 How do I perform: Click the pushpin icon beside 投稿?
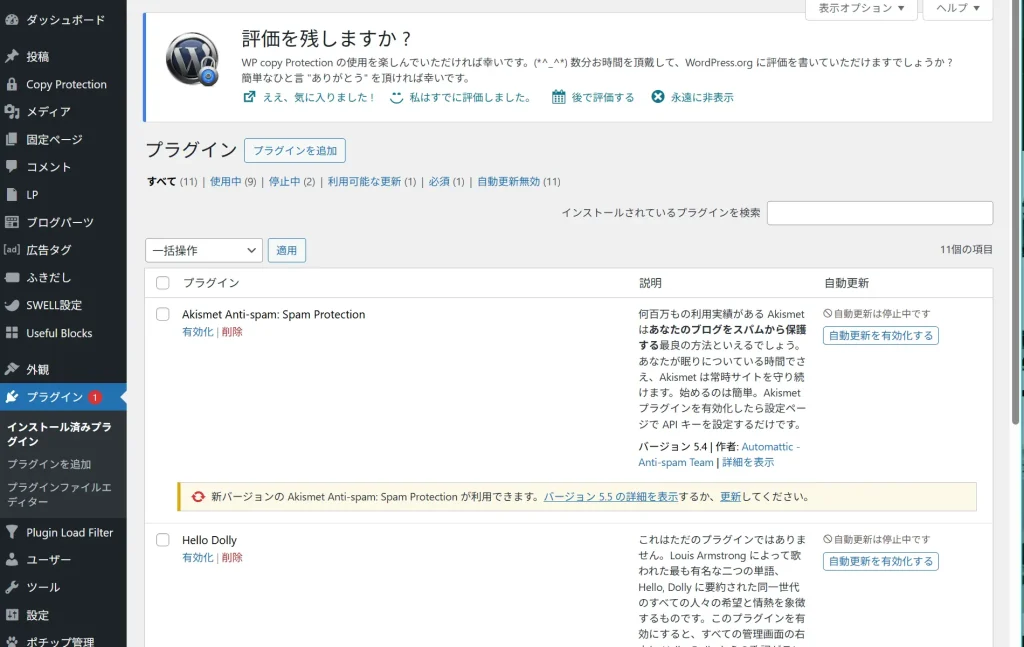coord(12,56)
